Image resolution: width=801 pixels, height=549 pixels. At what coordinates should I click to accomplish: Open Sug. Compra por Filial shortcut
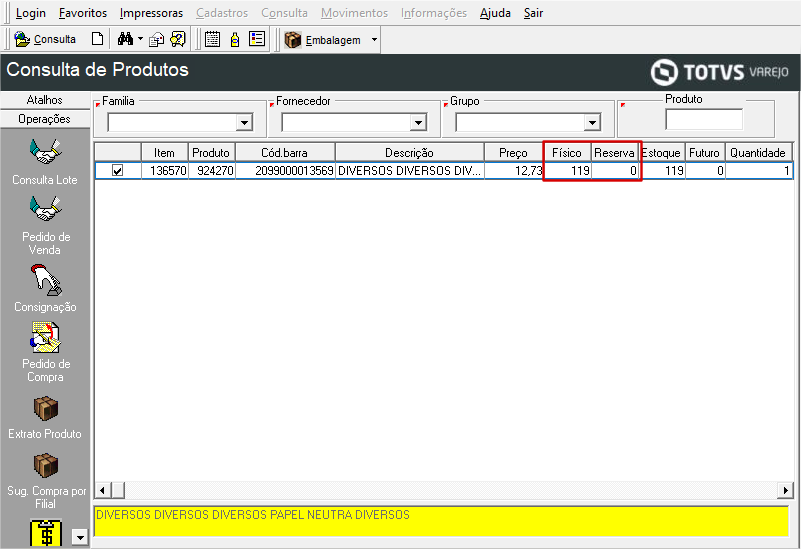point(45,481)
